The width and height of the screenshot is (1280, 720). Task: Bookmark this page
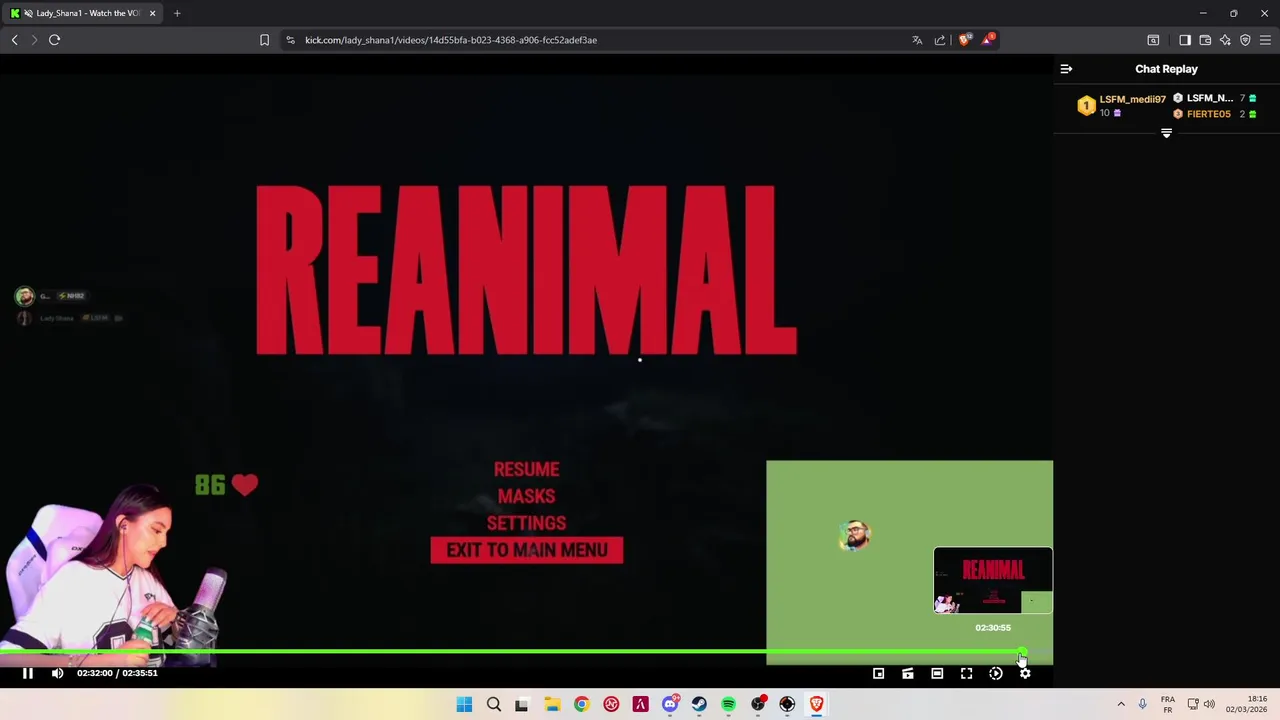pyautogui.click(x=264, y=40)
